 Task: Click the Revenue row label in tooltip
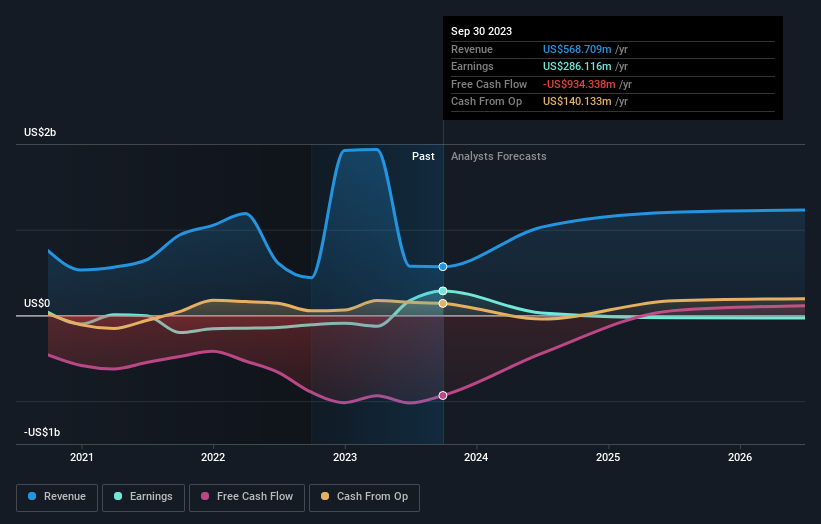tap(472, 49)
